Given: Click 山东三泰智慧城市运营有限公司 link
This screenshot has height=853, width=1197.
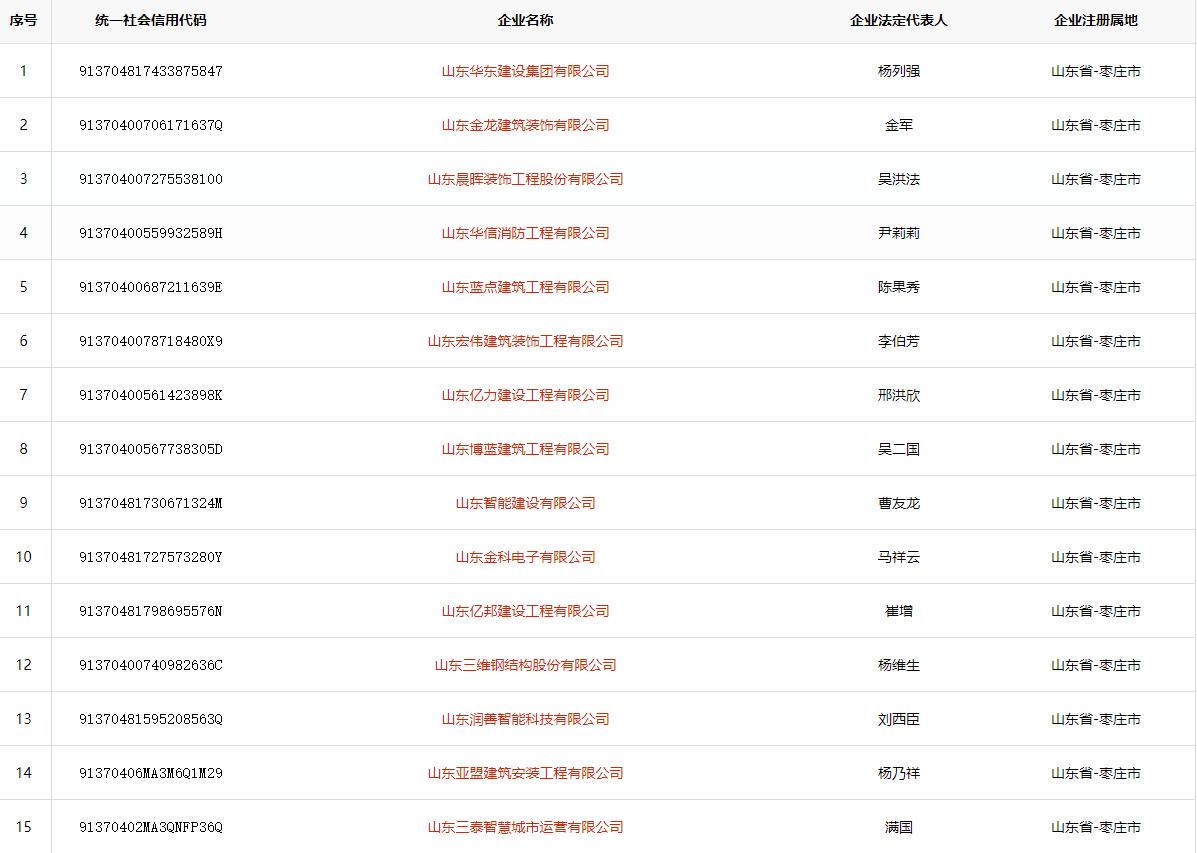Looking at the screenshot, I should [x=525, y=827].
